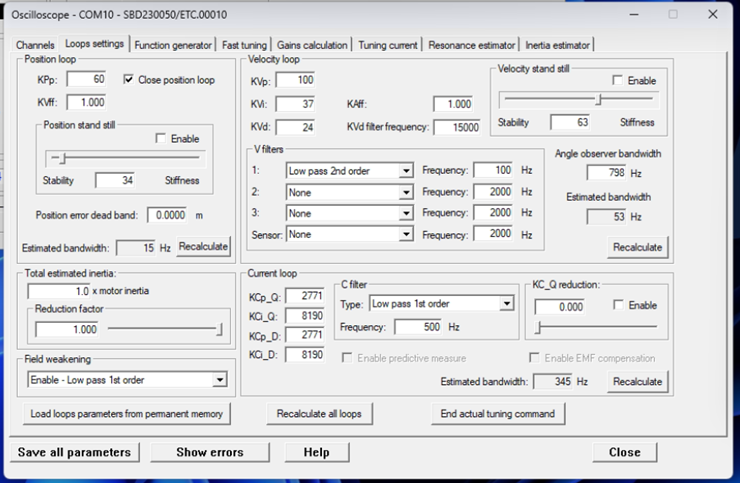Expand the C filter Type dropdown

pos(506,303)
